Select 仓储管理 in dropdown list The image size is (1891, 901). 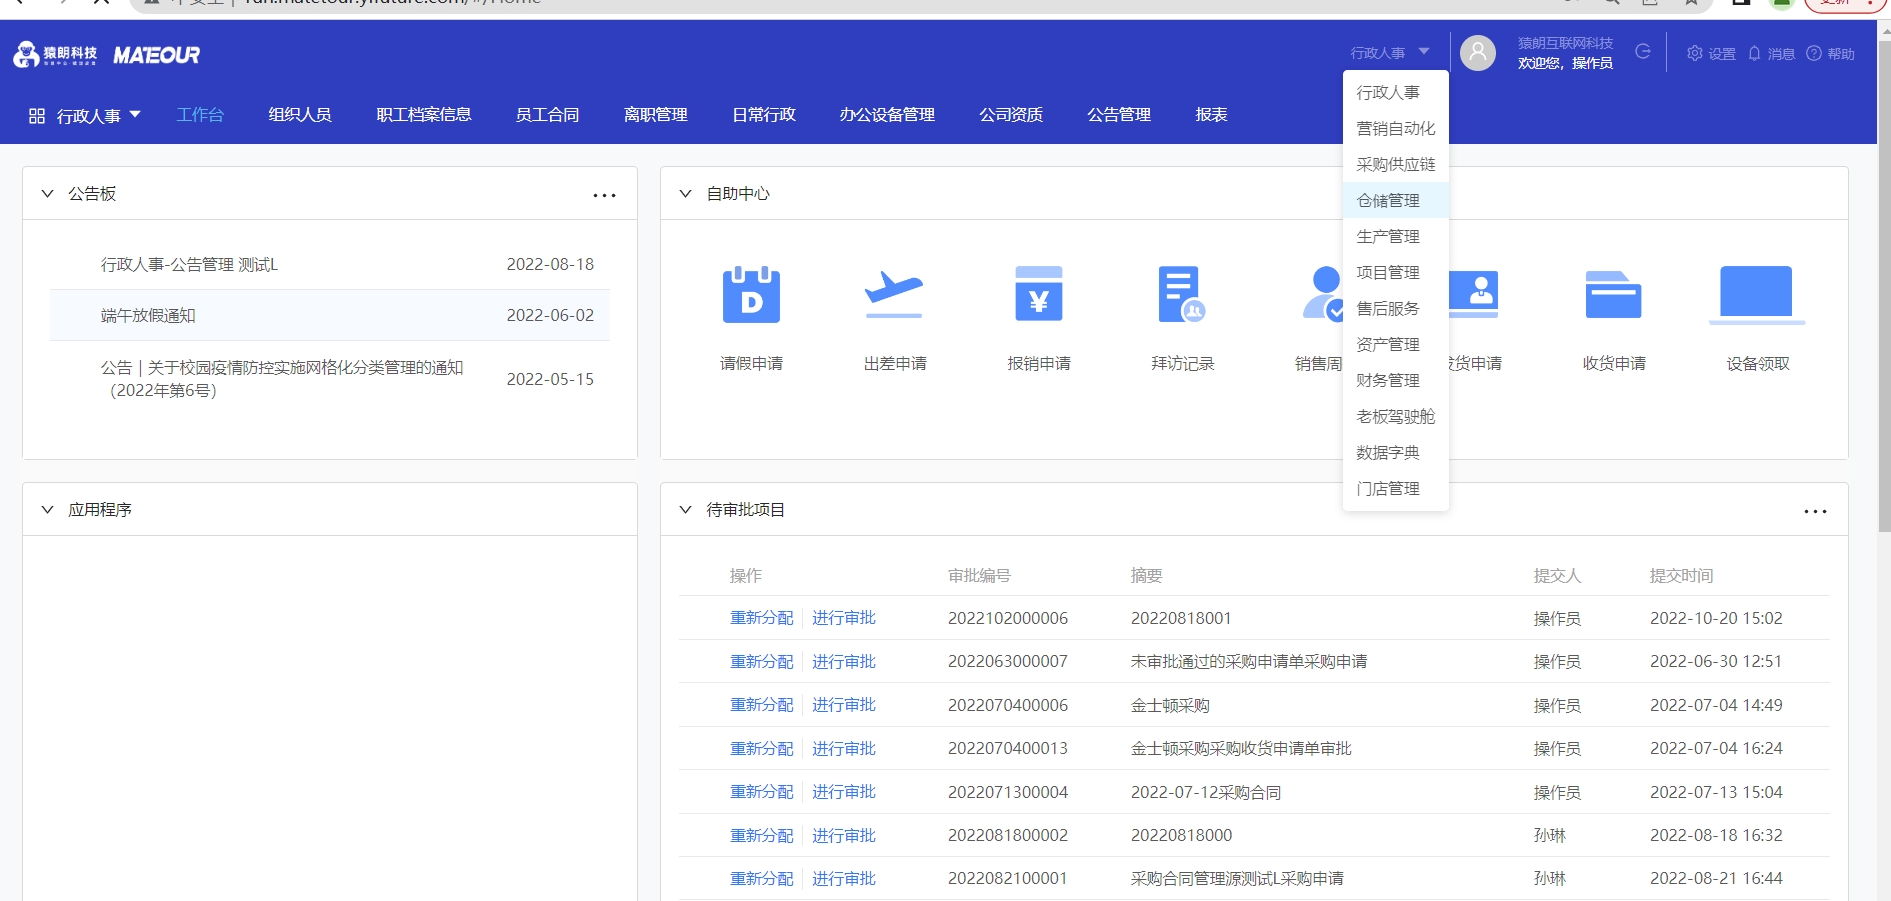click(x=1395, y=200)
